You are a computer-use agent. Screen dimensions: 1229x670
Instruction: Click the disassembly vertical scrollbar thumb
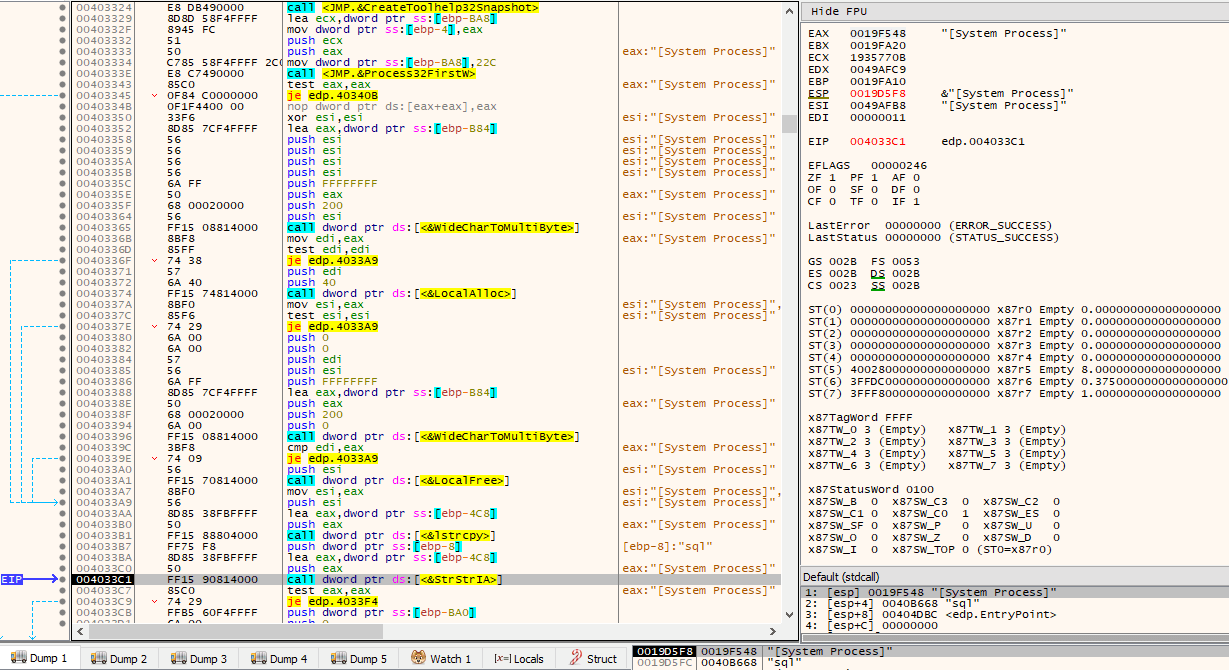point(789,123)
